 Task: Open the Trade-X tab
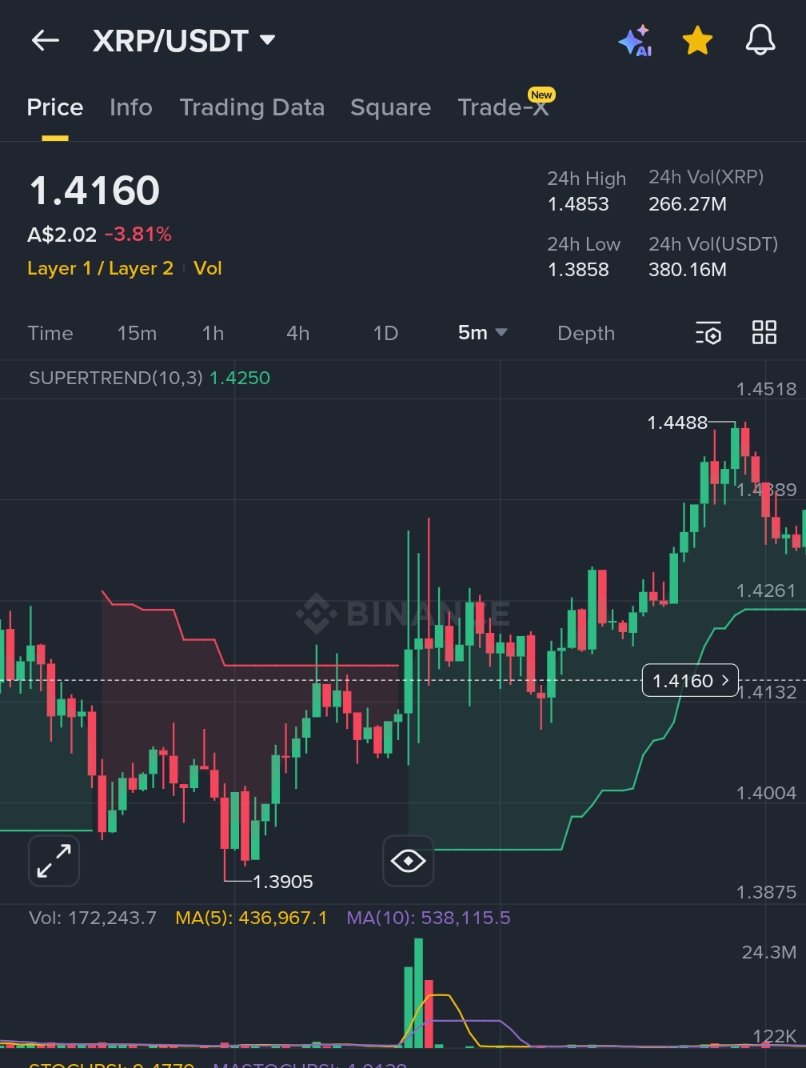(x=503, y=108)
